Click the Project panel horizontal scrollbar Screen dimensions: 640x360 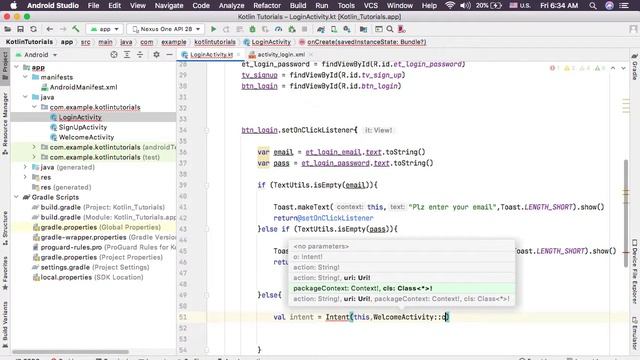click(x=70, y=351)
